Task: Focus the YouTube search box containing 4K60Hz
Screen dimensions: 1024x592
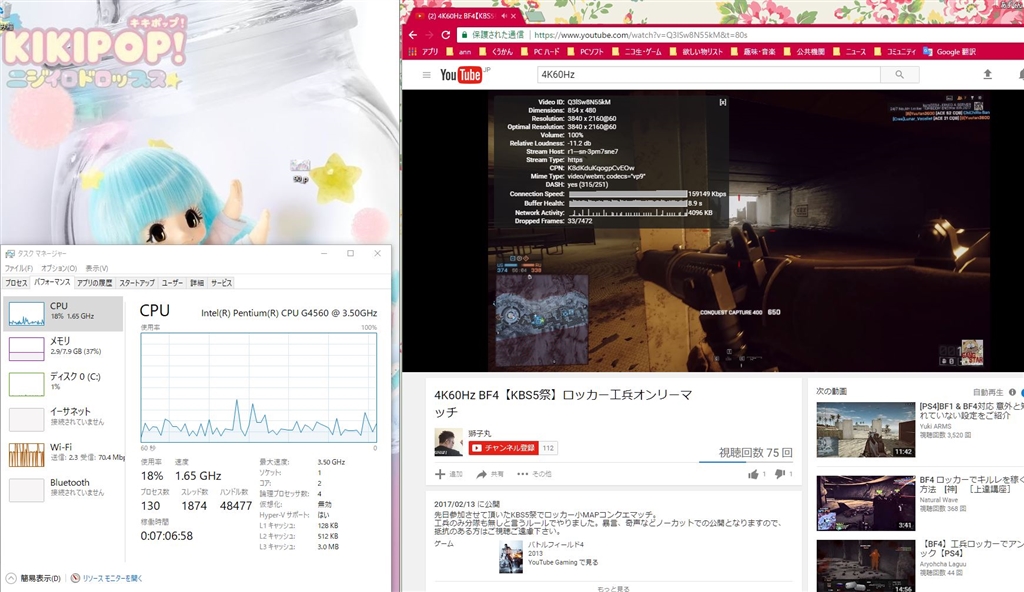Action: pos(709,74)
